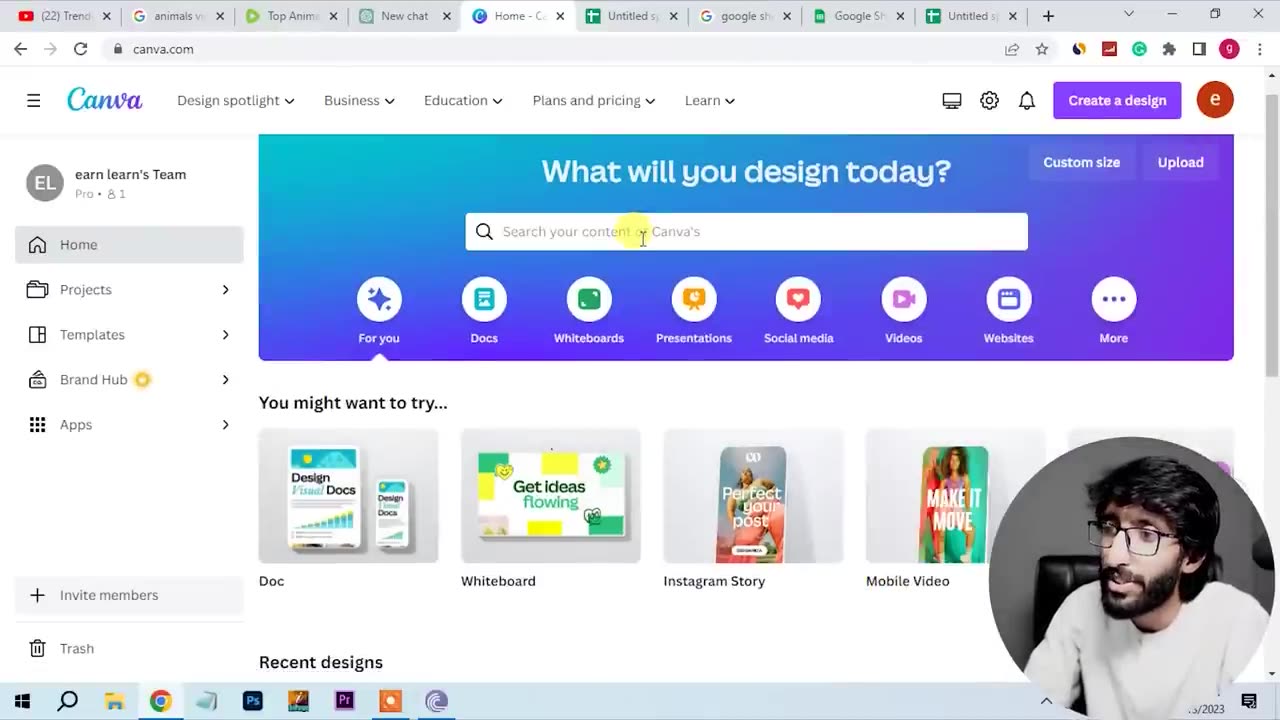Click Invite members
This screenshot has height=720, width=1280.
129,595
